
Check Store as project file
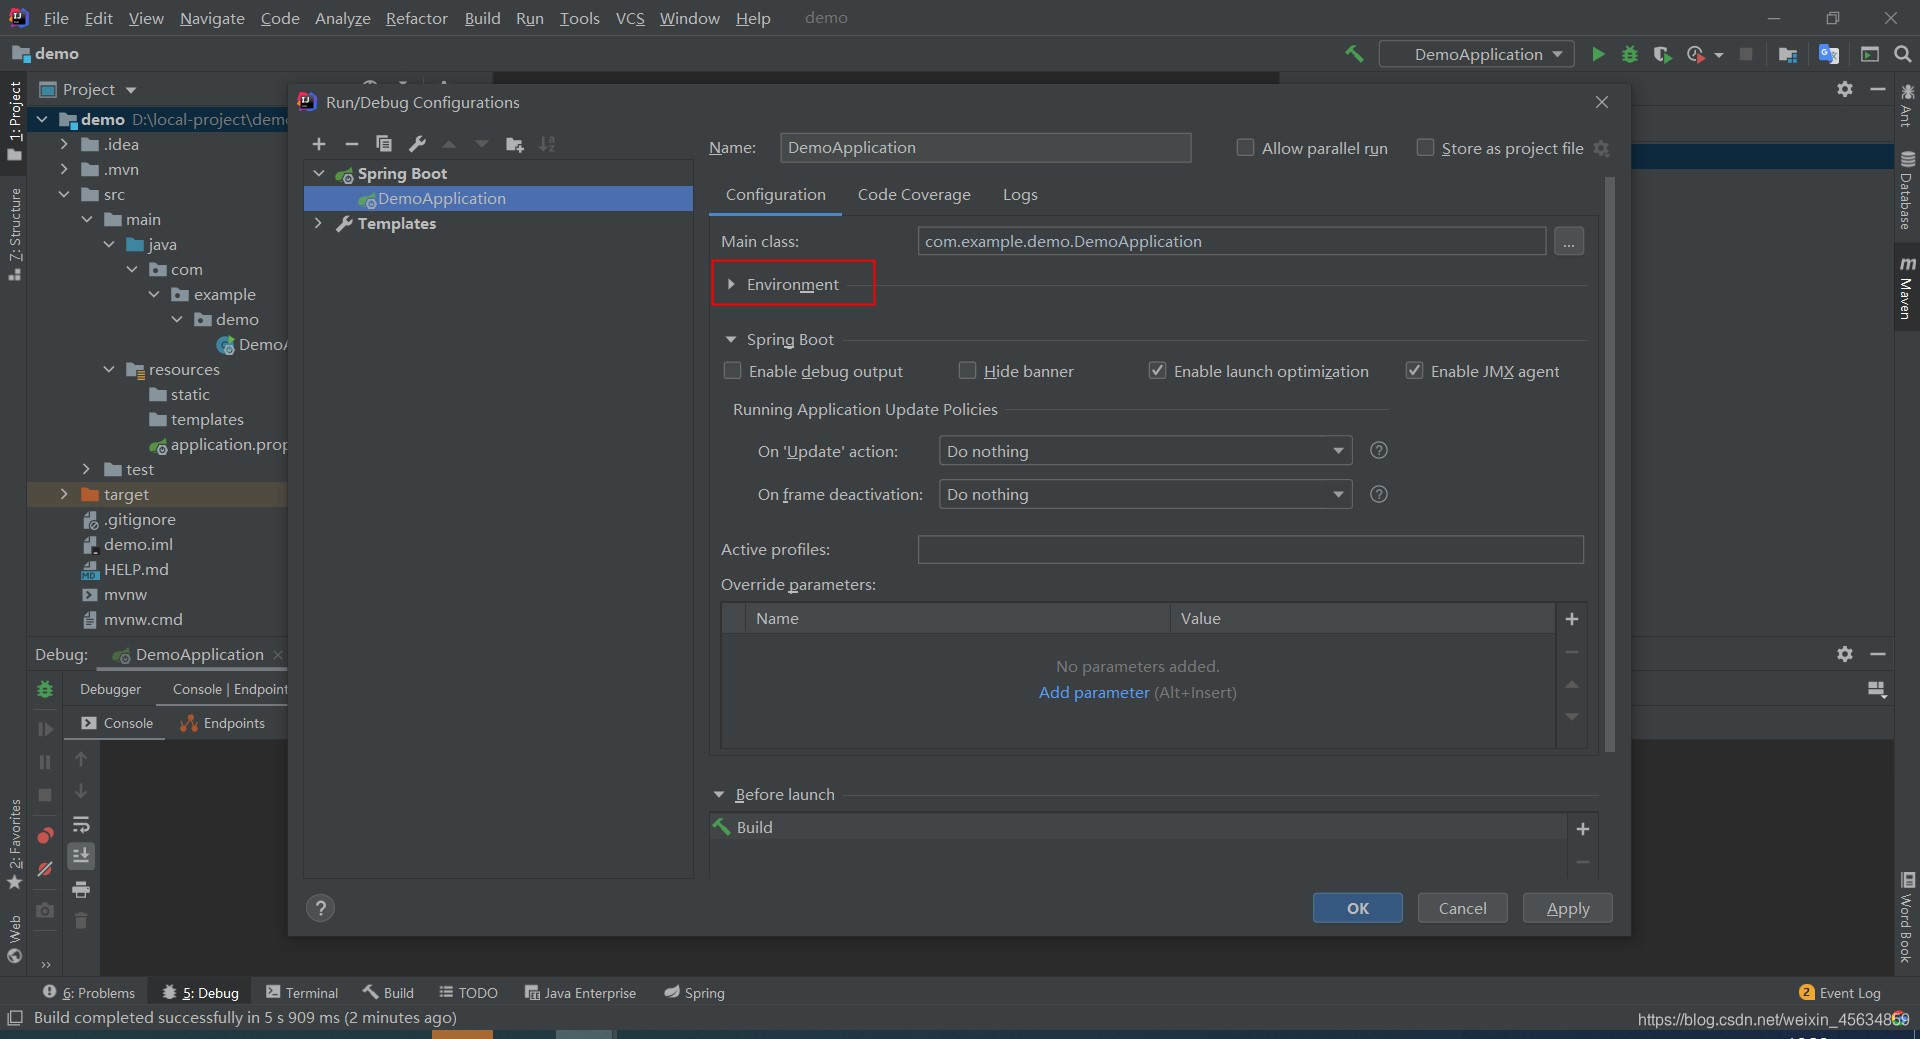click(1425, 147)
